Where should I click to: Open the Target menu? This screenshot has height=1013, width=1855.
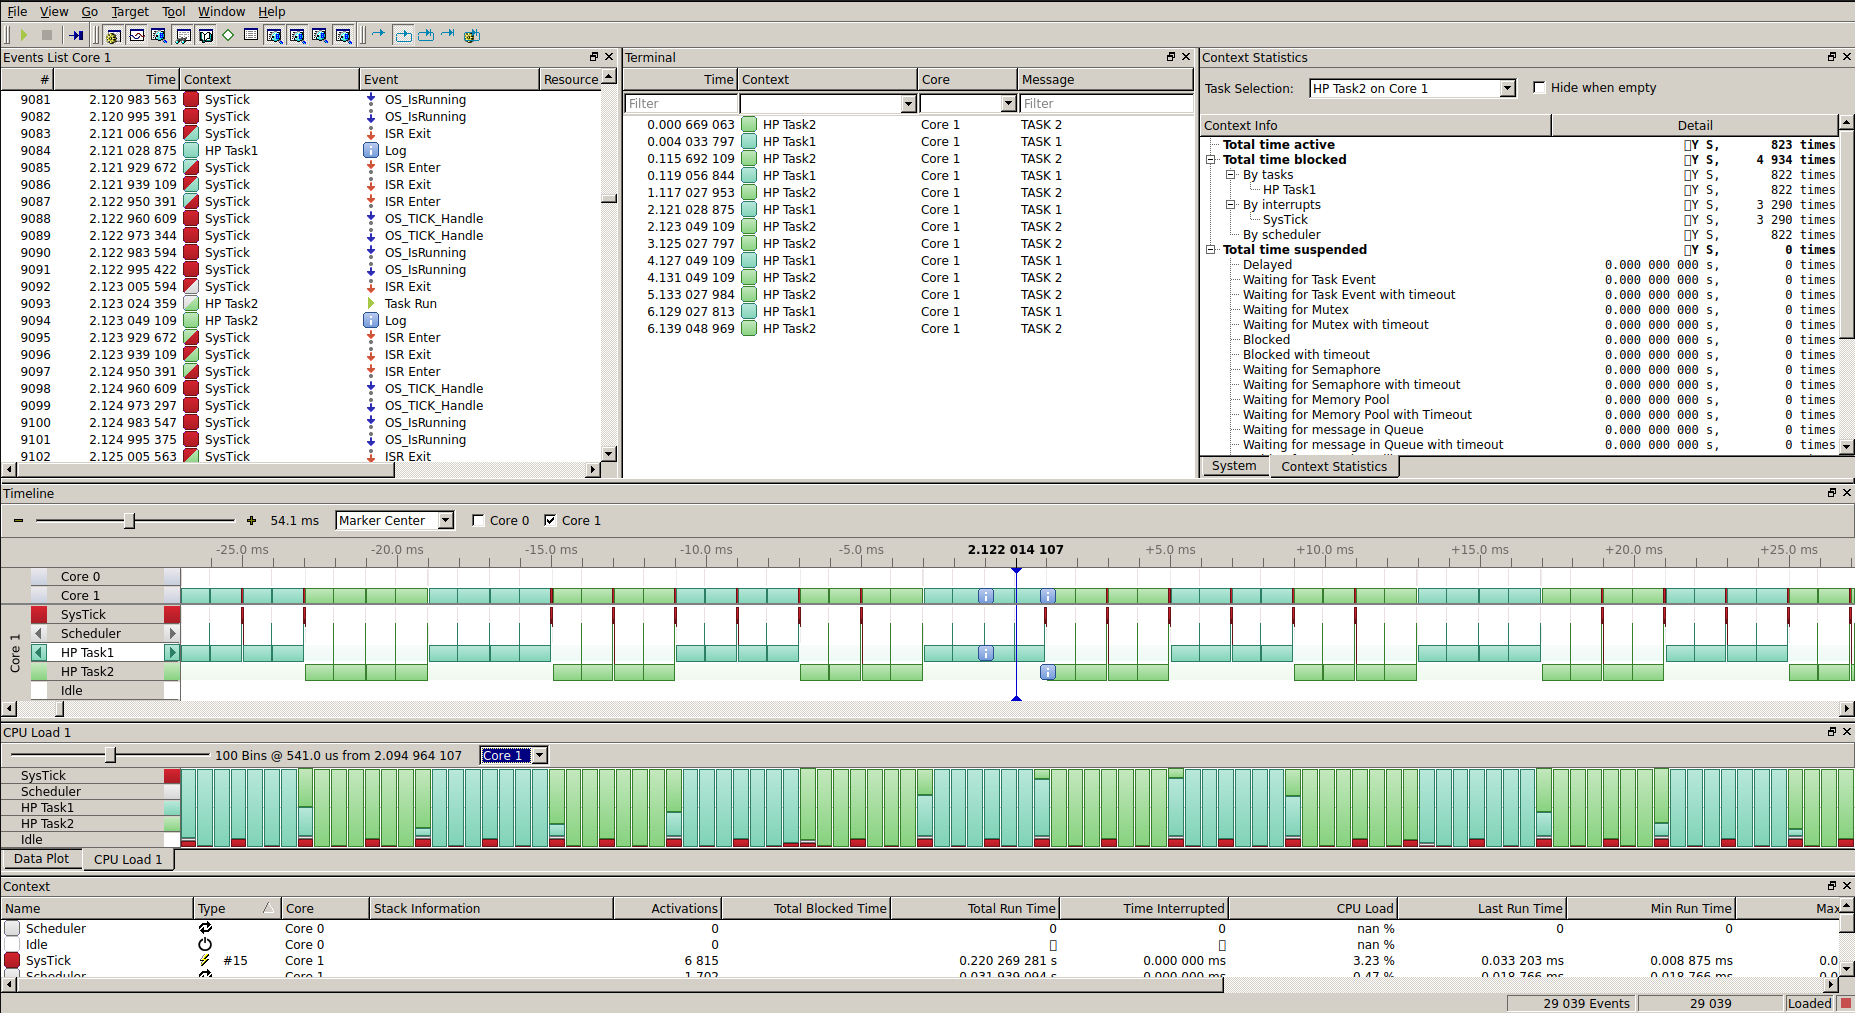click(129, 11)
